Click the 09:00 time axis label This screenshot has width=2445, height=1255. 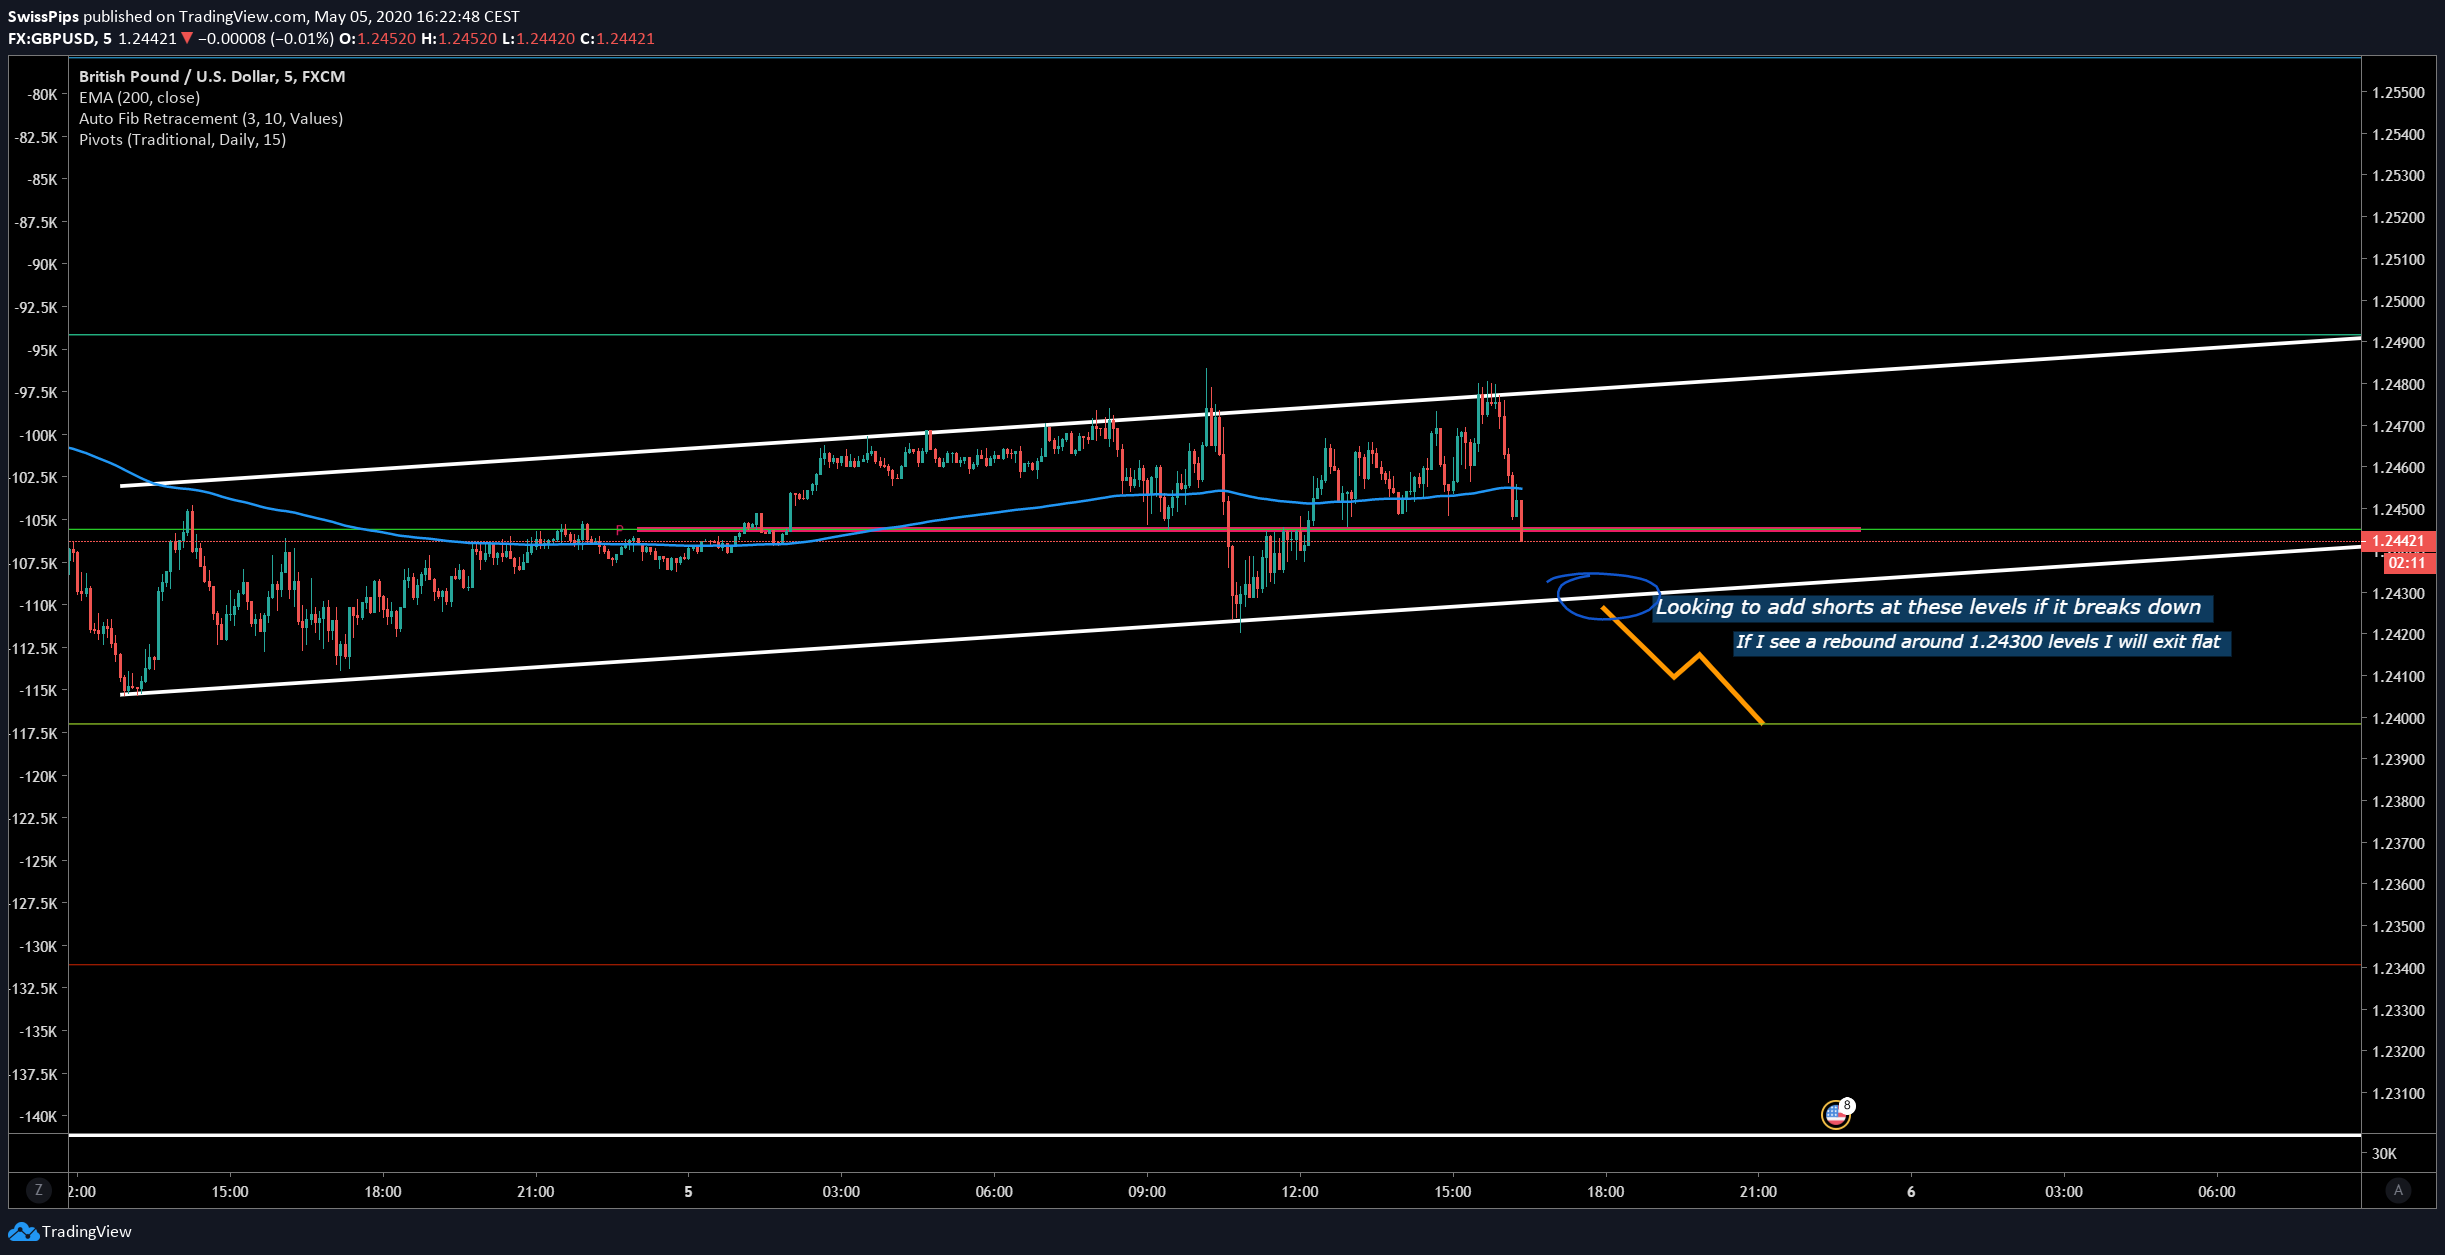1147,1191
